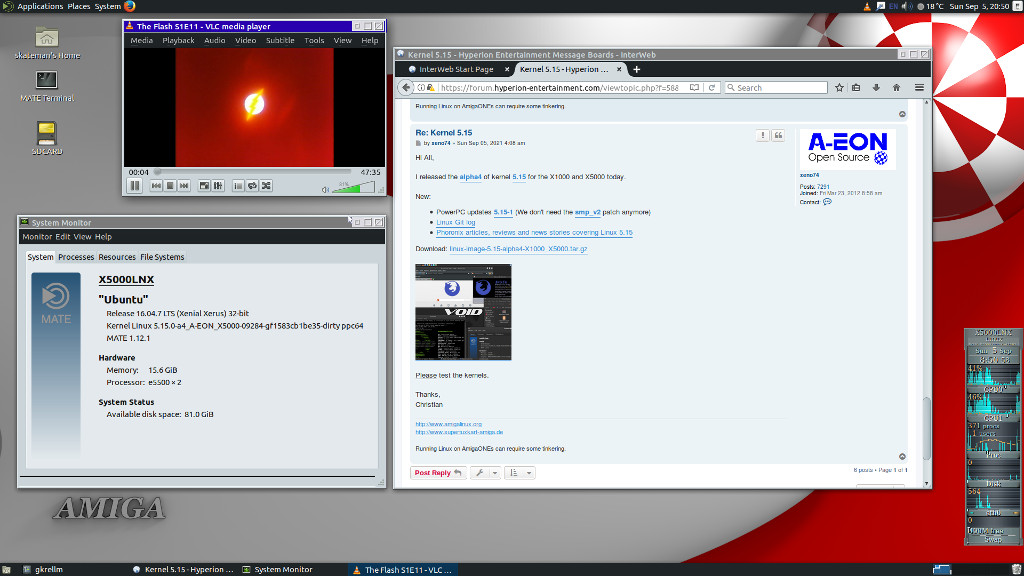The image size is (1024, 576).
Task: Click the forum URL address field
Action: (x=560, y=88)
